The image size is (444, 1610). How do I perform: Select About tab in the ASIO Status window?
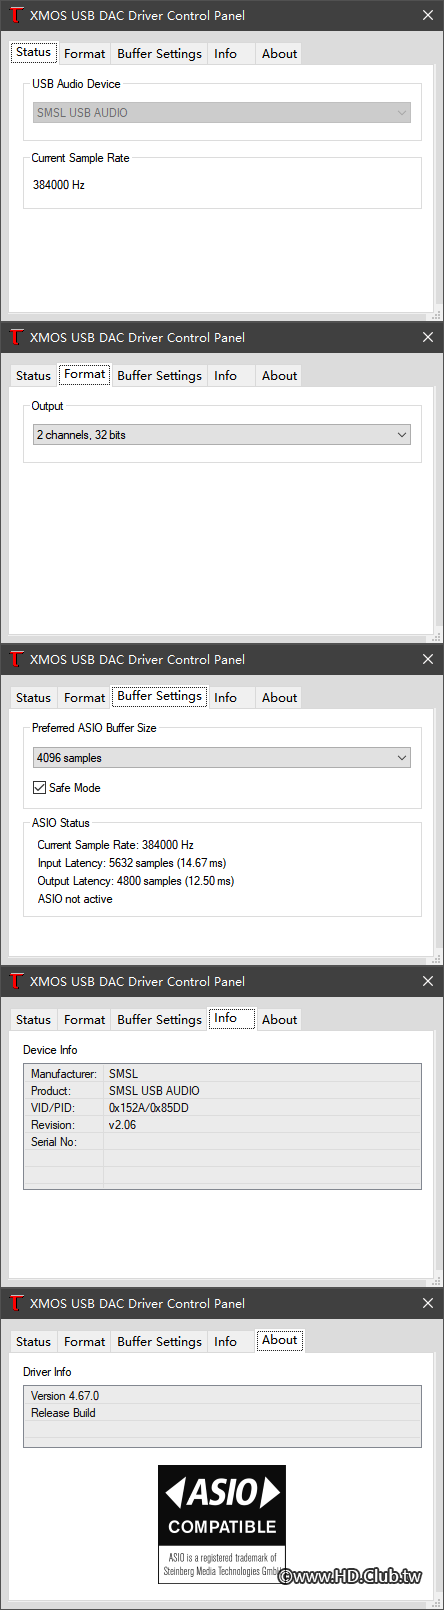tap(279, 698)
